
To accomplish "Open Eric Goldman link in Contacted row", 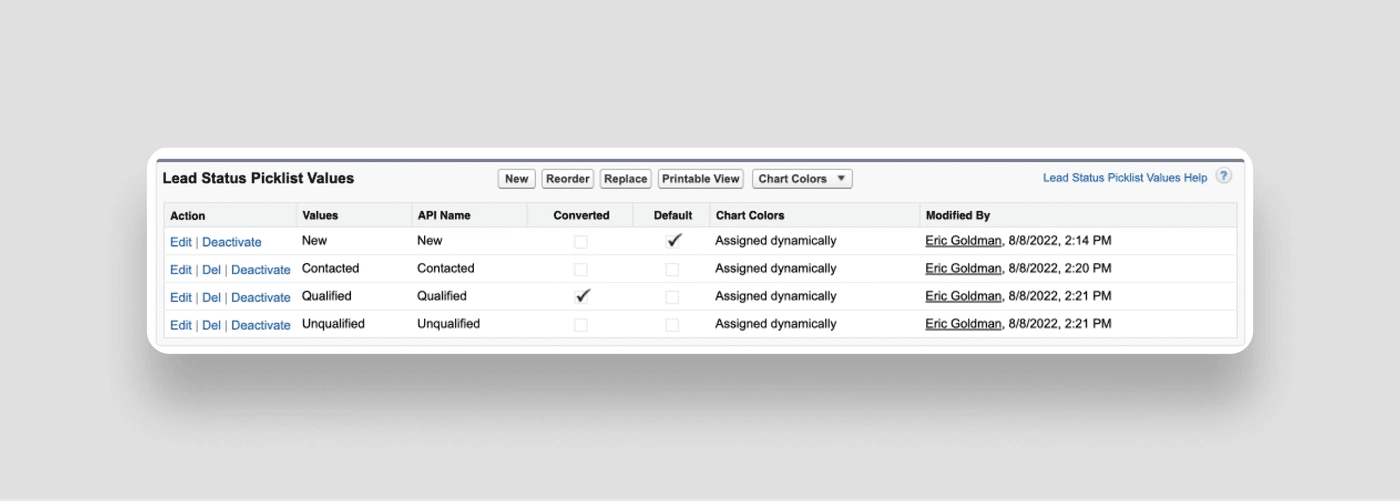I will 963,269.
